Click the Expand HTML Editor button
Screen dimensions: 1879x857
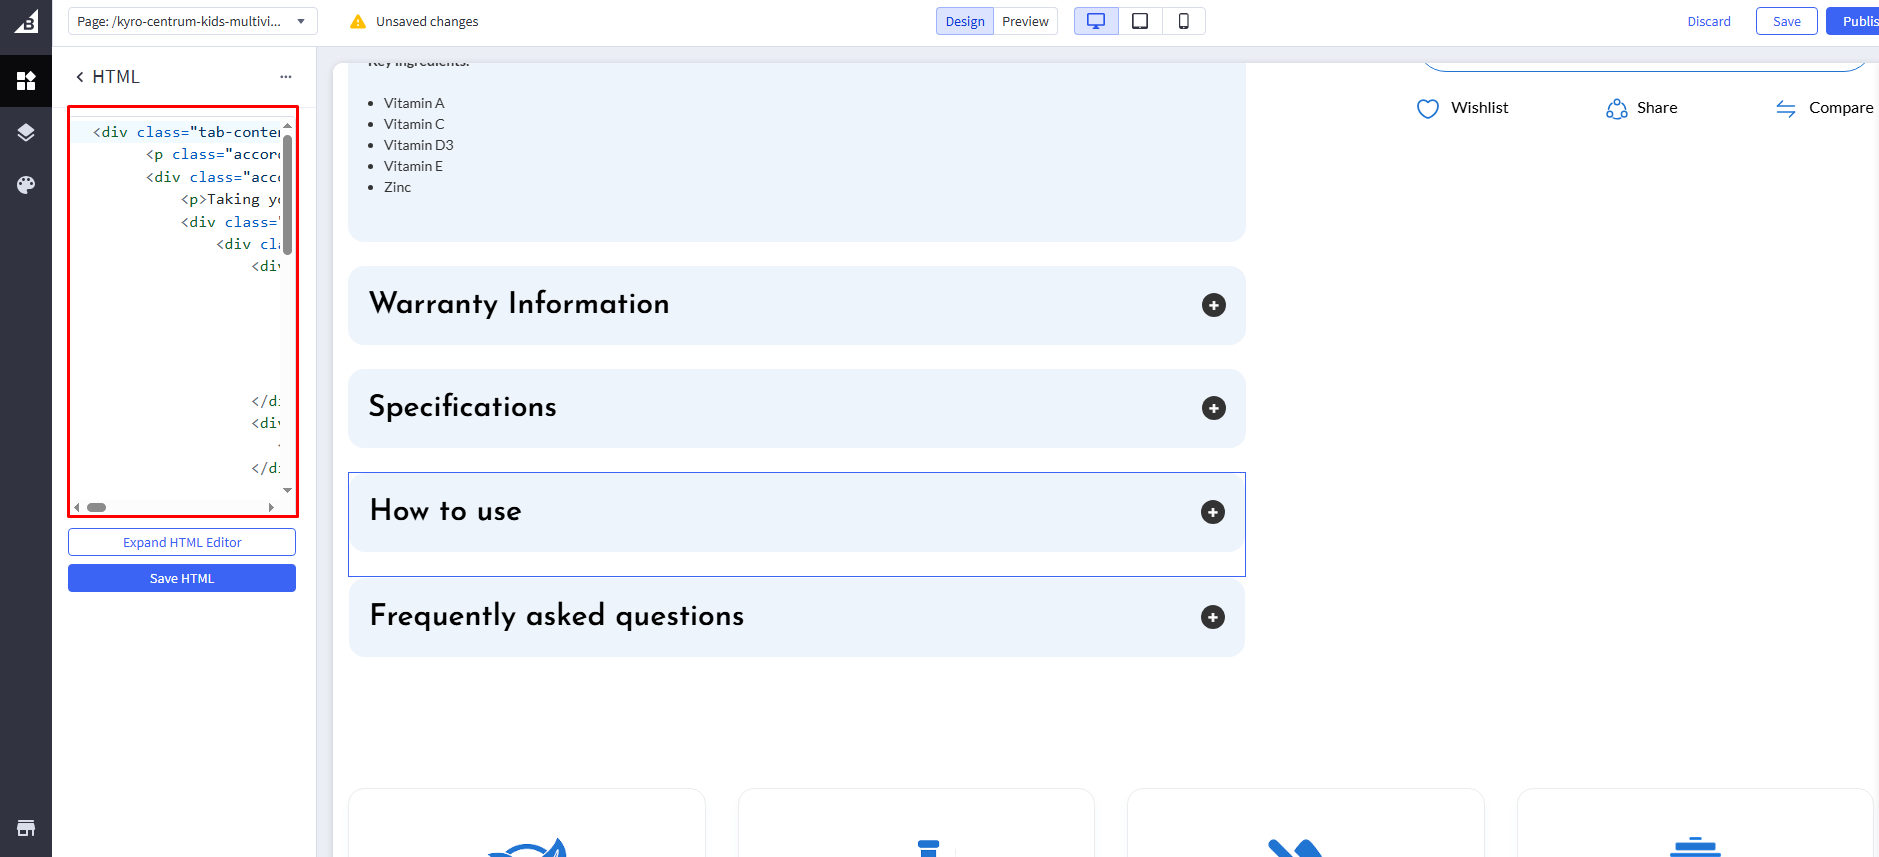click(182, 542)
